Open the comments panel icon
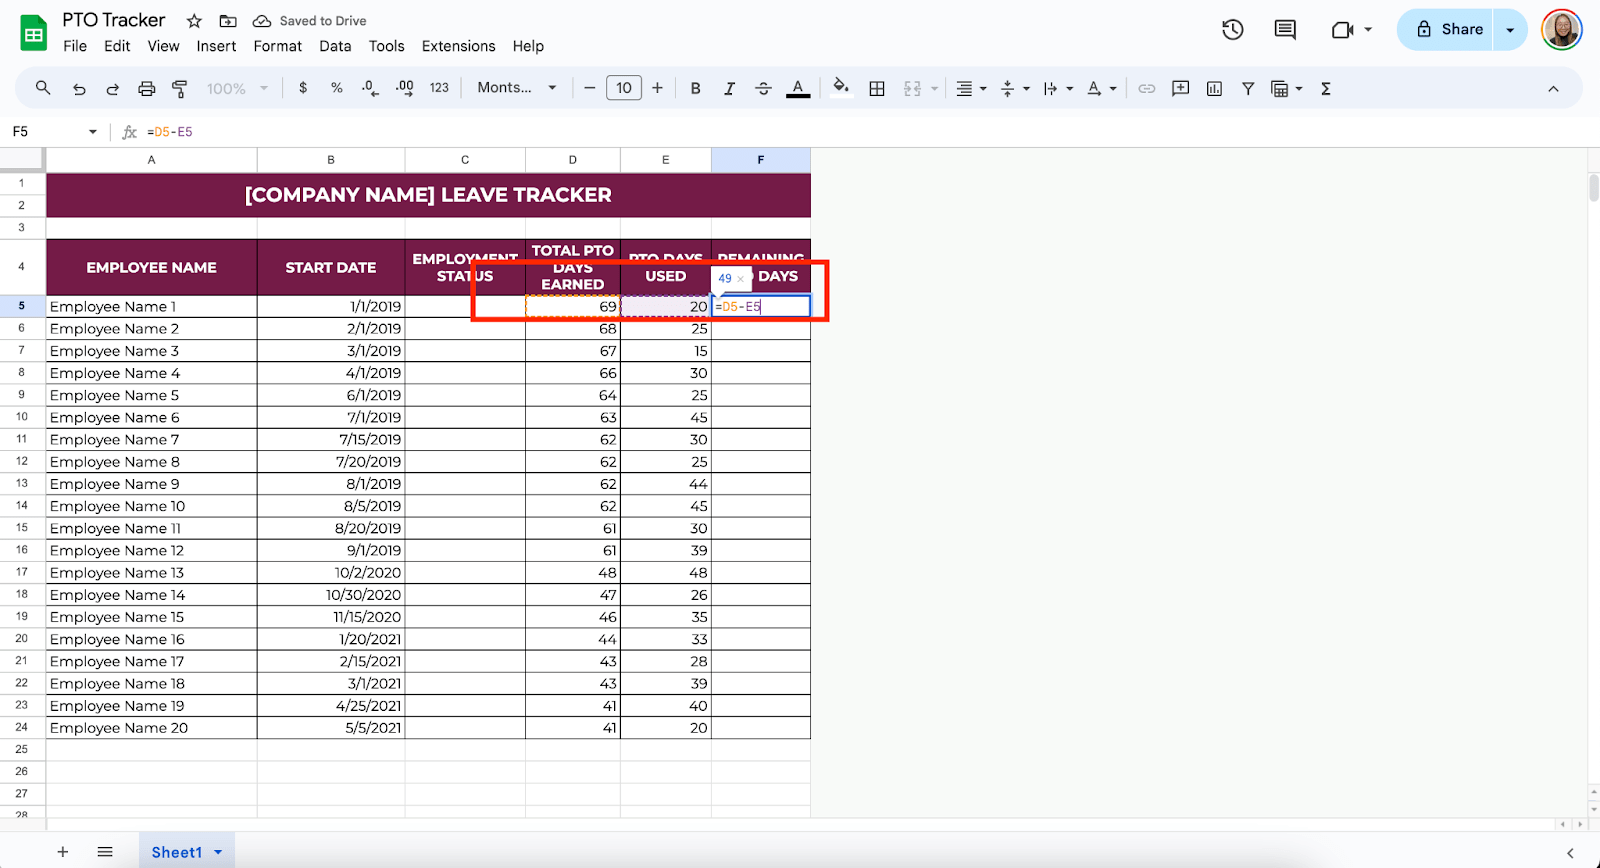 [x=1285, y=30]
